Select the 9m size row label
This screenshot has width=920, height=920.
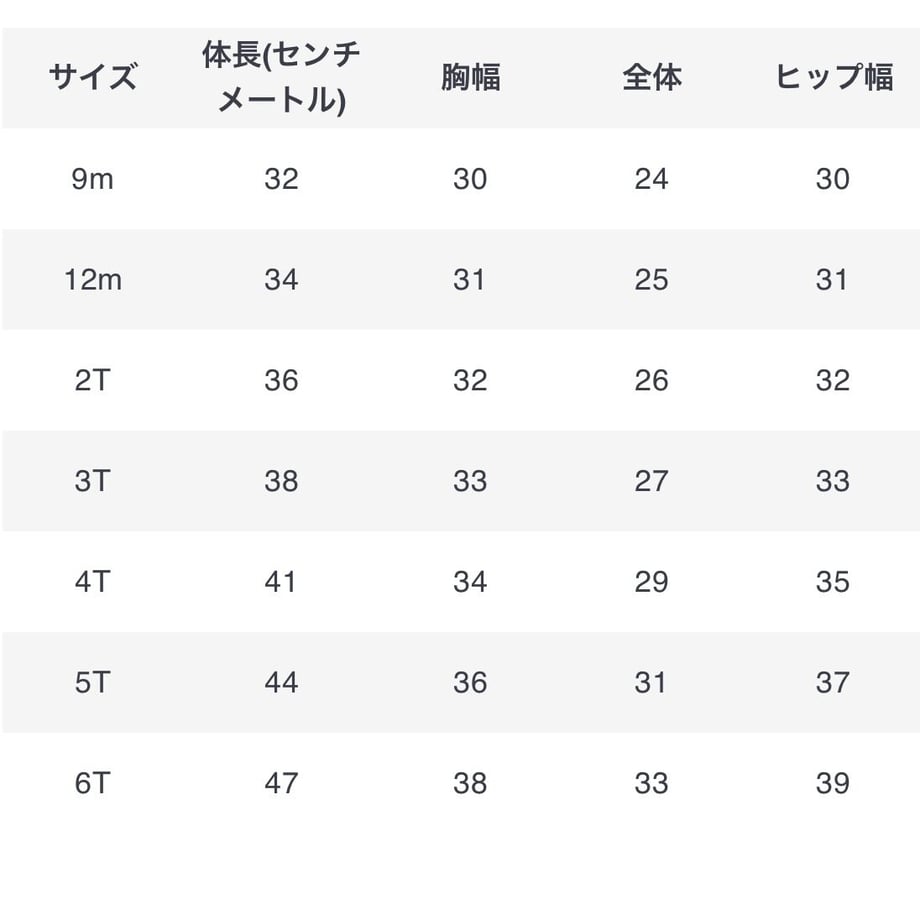click(x=93, y=179)
